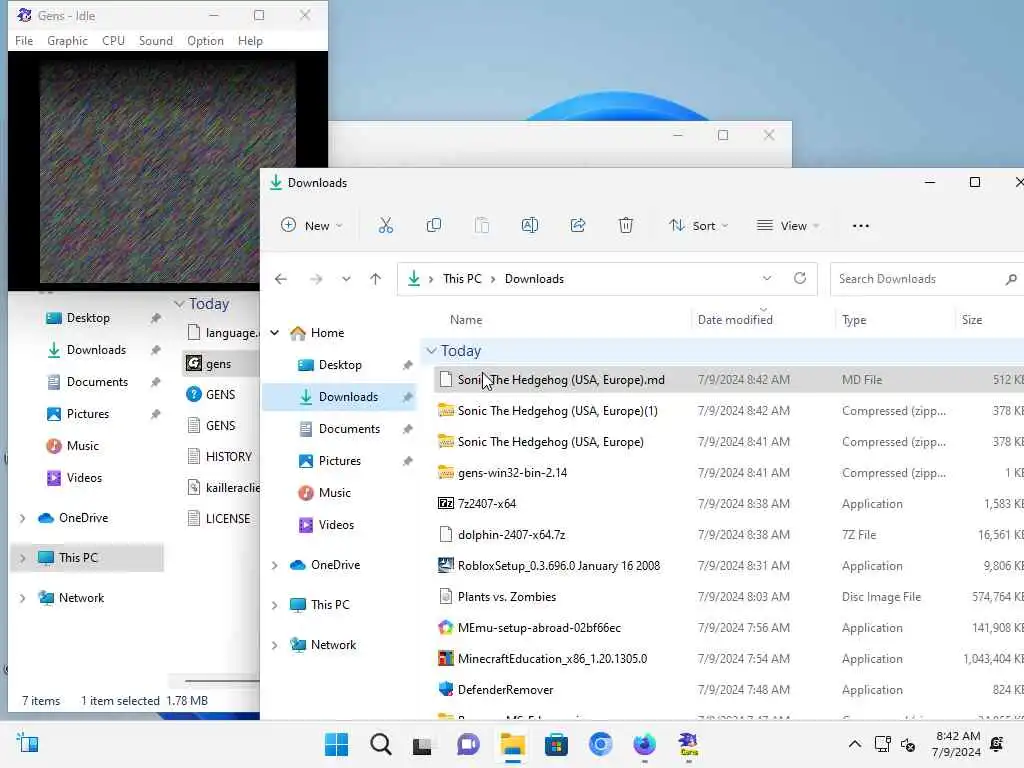This screenshot has width=1024, height=768.
Task: Open recent locations dropdown next to forward arrow
Action: pyautogui.click(x=346, y=279)
